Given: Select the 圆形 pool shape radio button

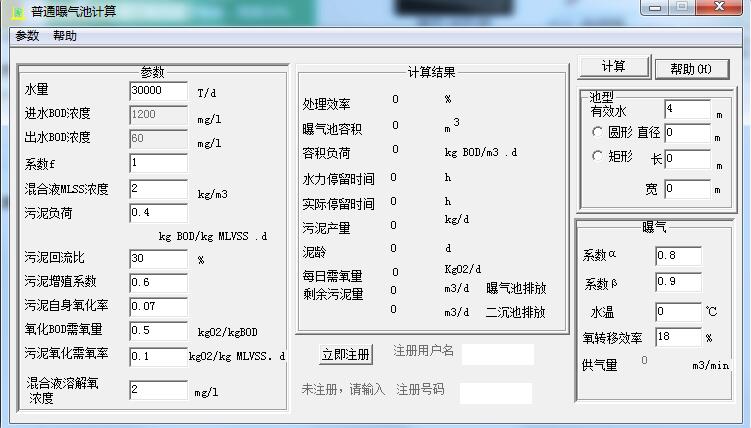Looking at the screenshot, I should 597,132.
